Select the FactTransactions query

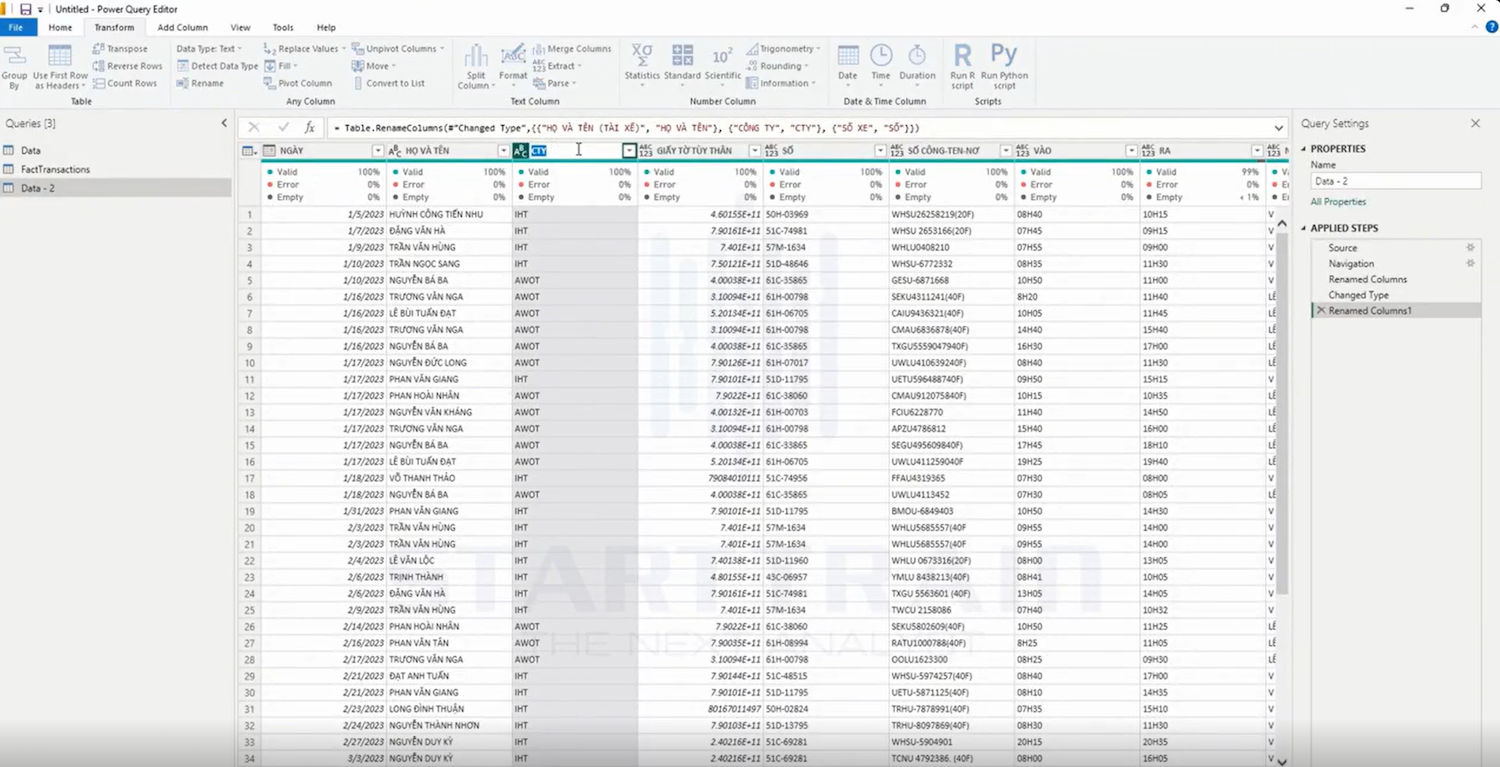click(55, 169)
